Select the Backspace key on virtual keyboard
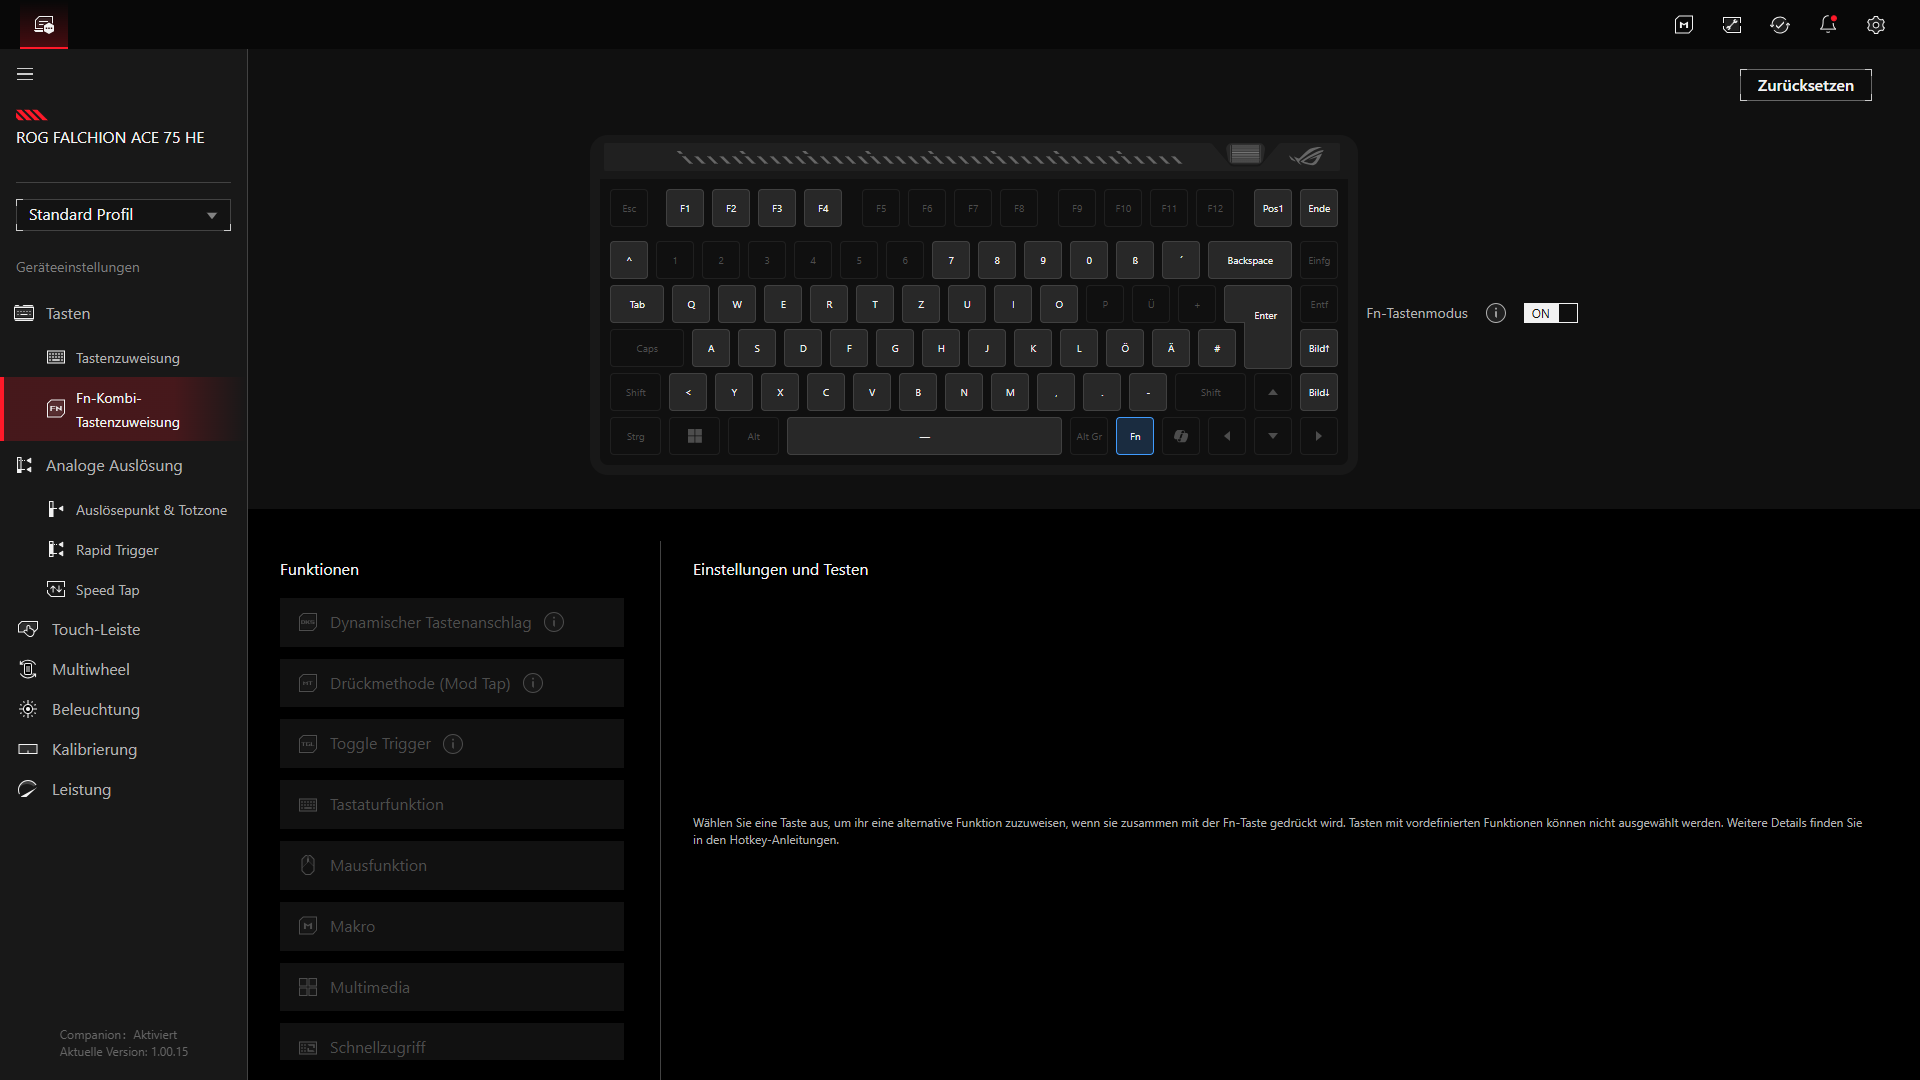Image resolution: width=1920 pixels, height=1080 pixels. 1249,261
